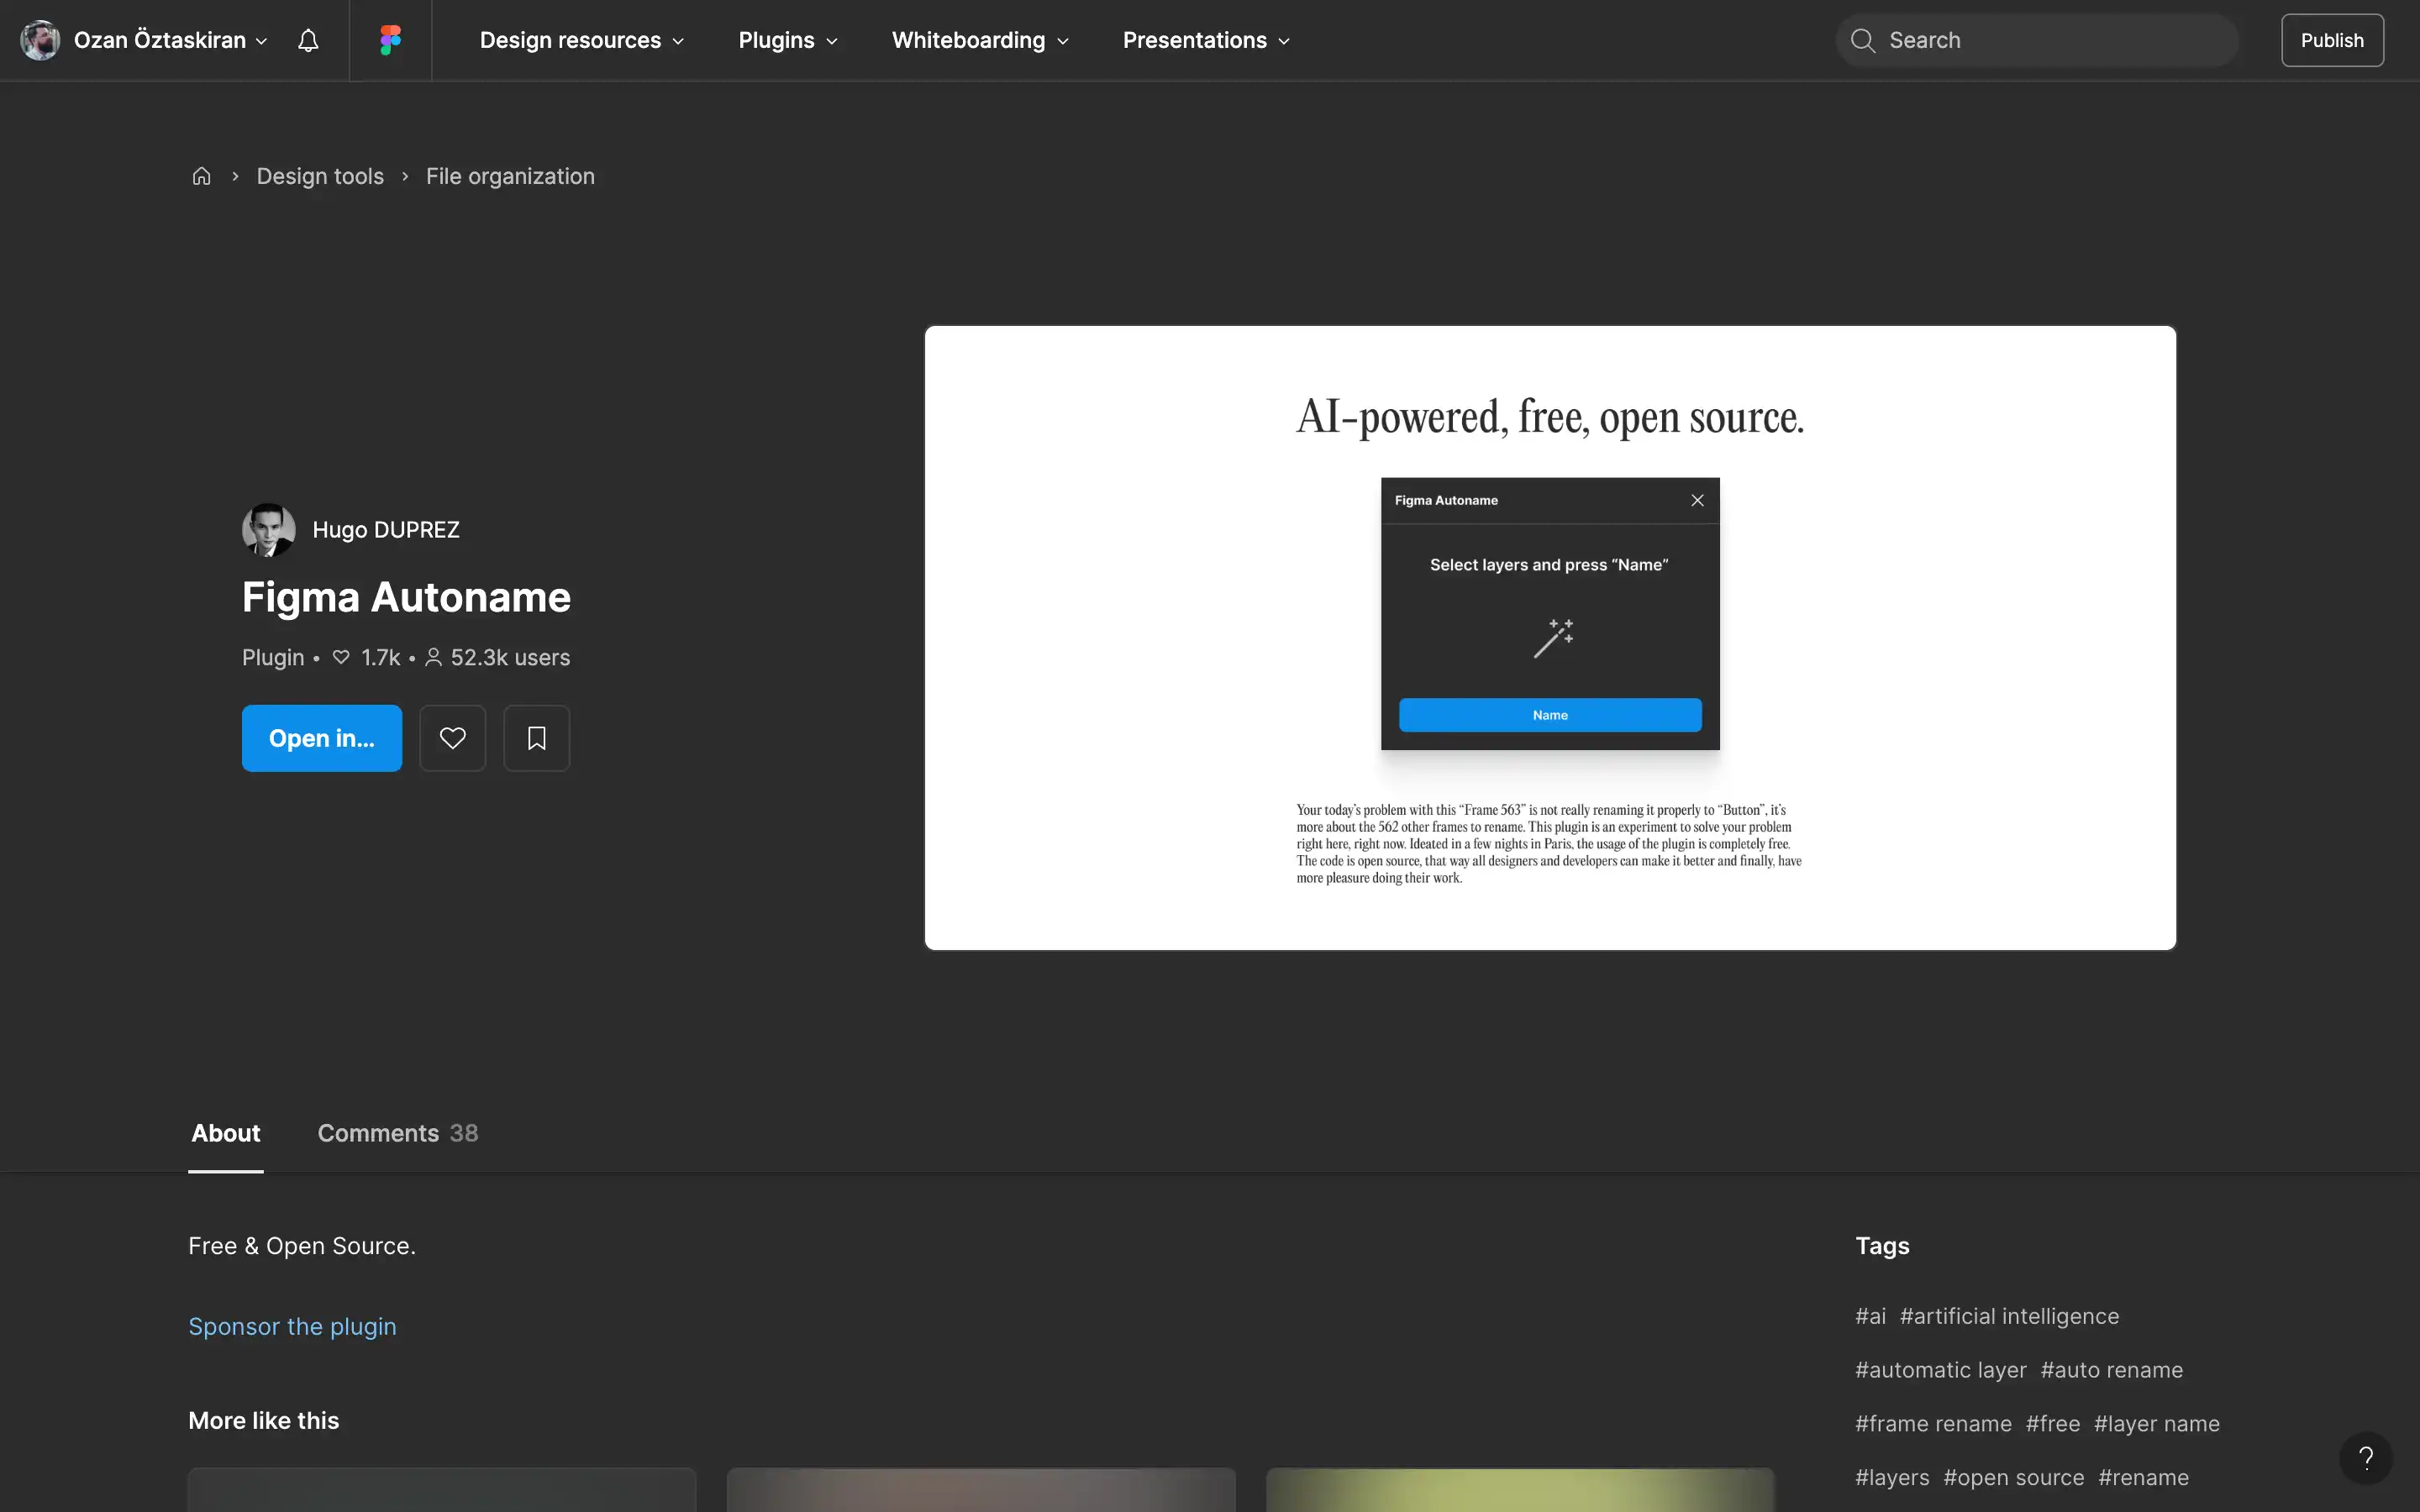The width and height of the screenshot is (2420, 1512).
Task: Select the #rename tag
Action: 2143,1478
